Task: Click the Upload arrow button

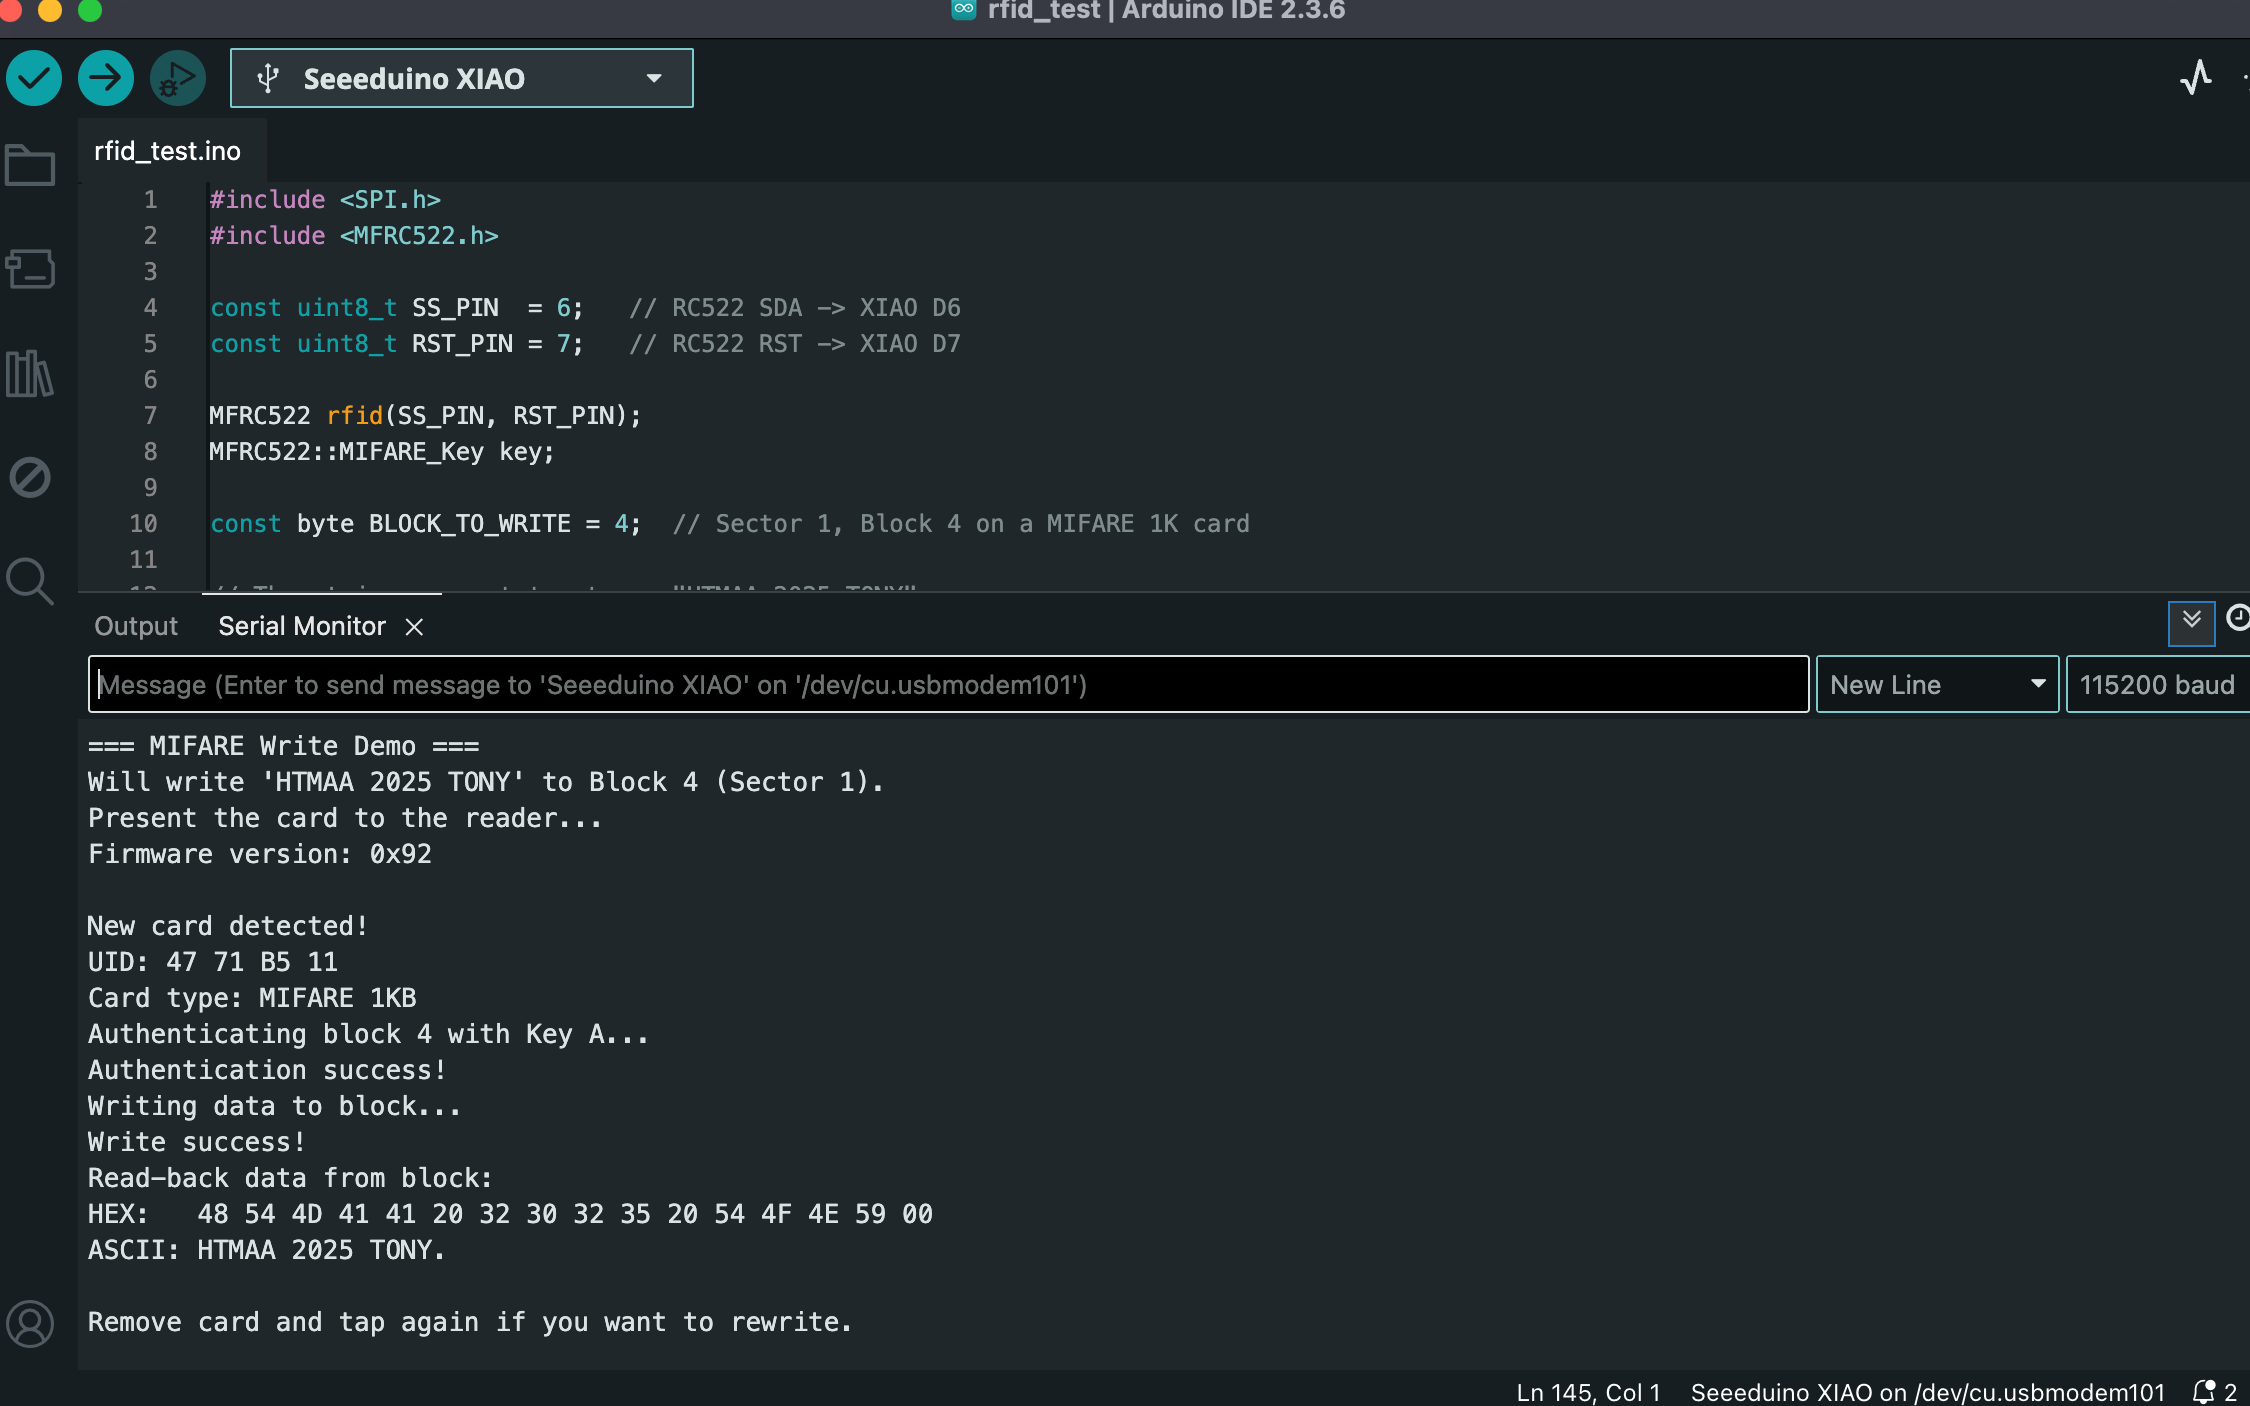Action: (x=106, y=78)
